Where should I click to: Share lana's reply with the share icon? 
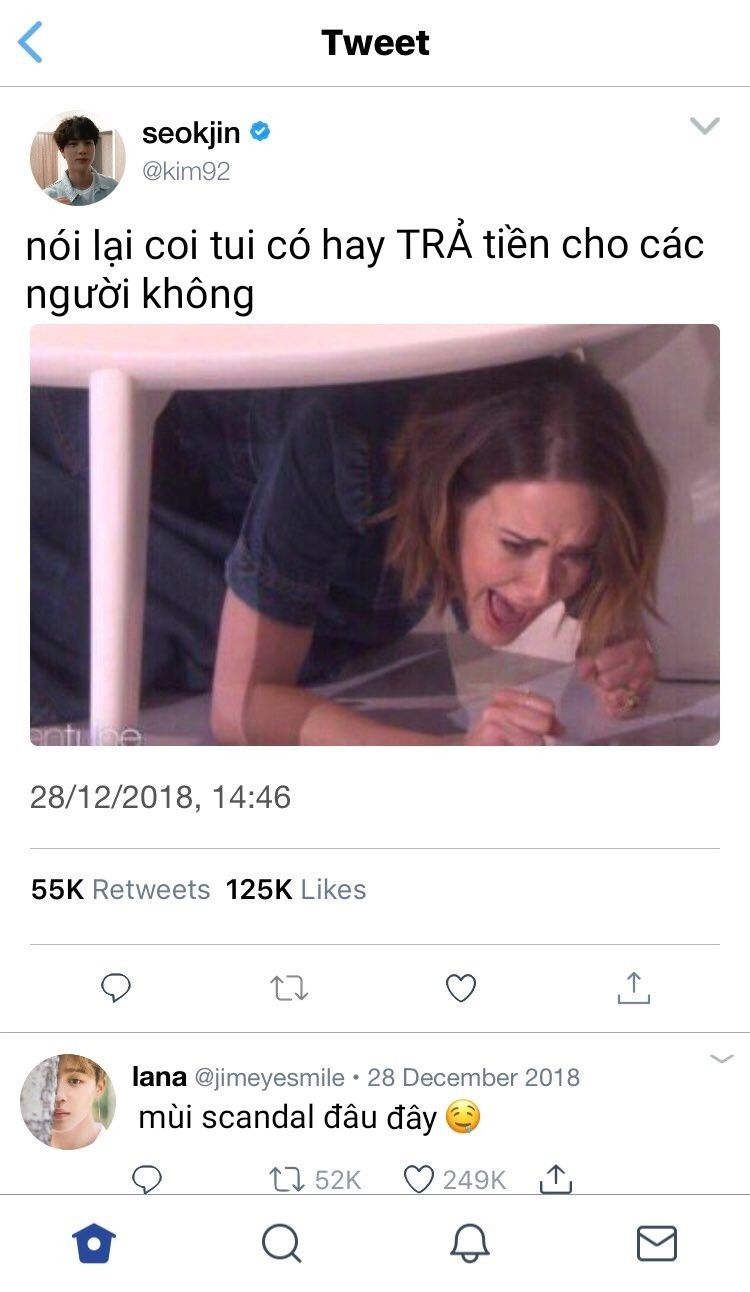click(556, 1179)
